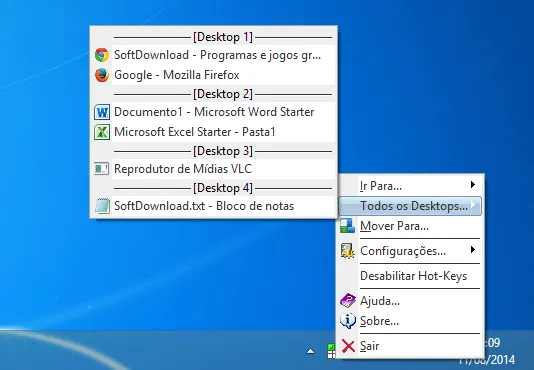Image resolution: width=534 pixels, height=370 pixels.
Task: Click the [Desktop 2] header
Action: pyautogui.click(x=223, y=94)
